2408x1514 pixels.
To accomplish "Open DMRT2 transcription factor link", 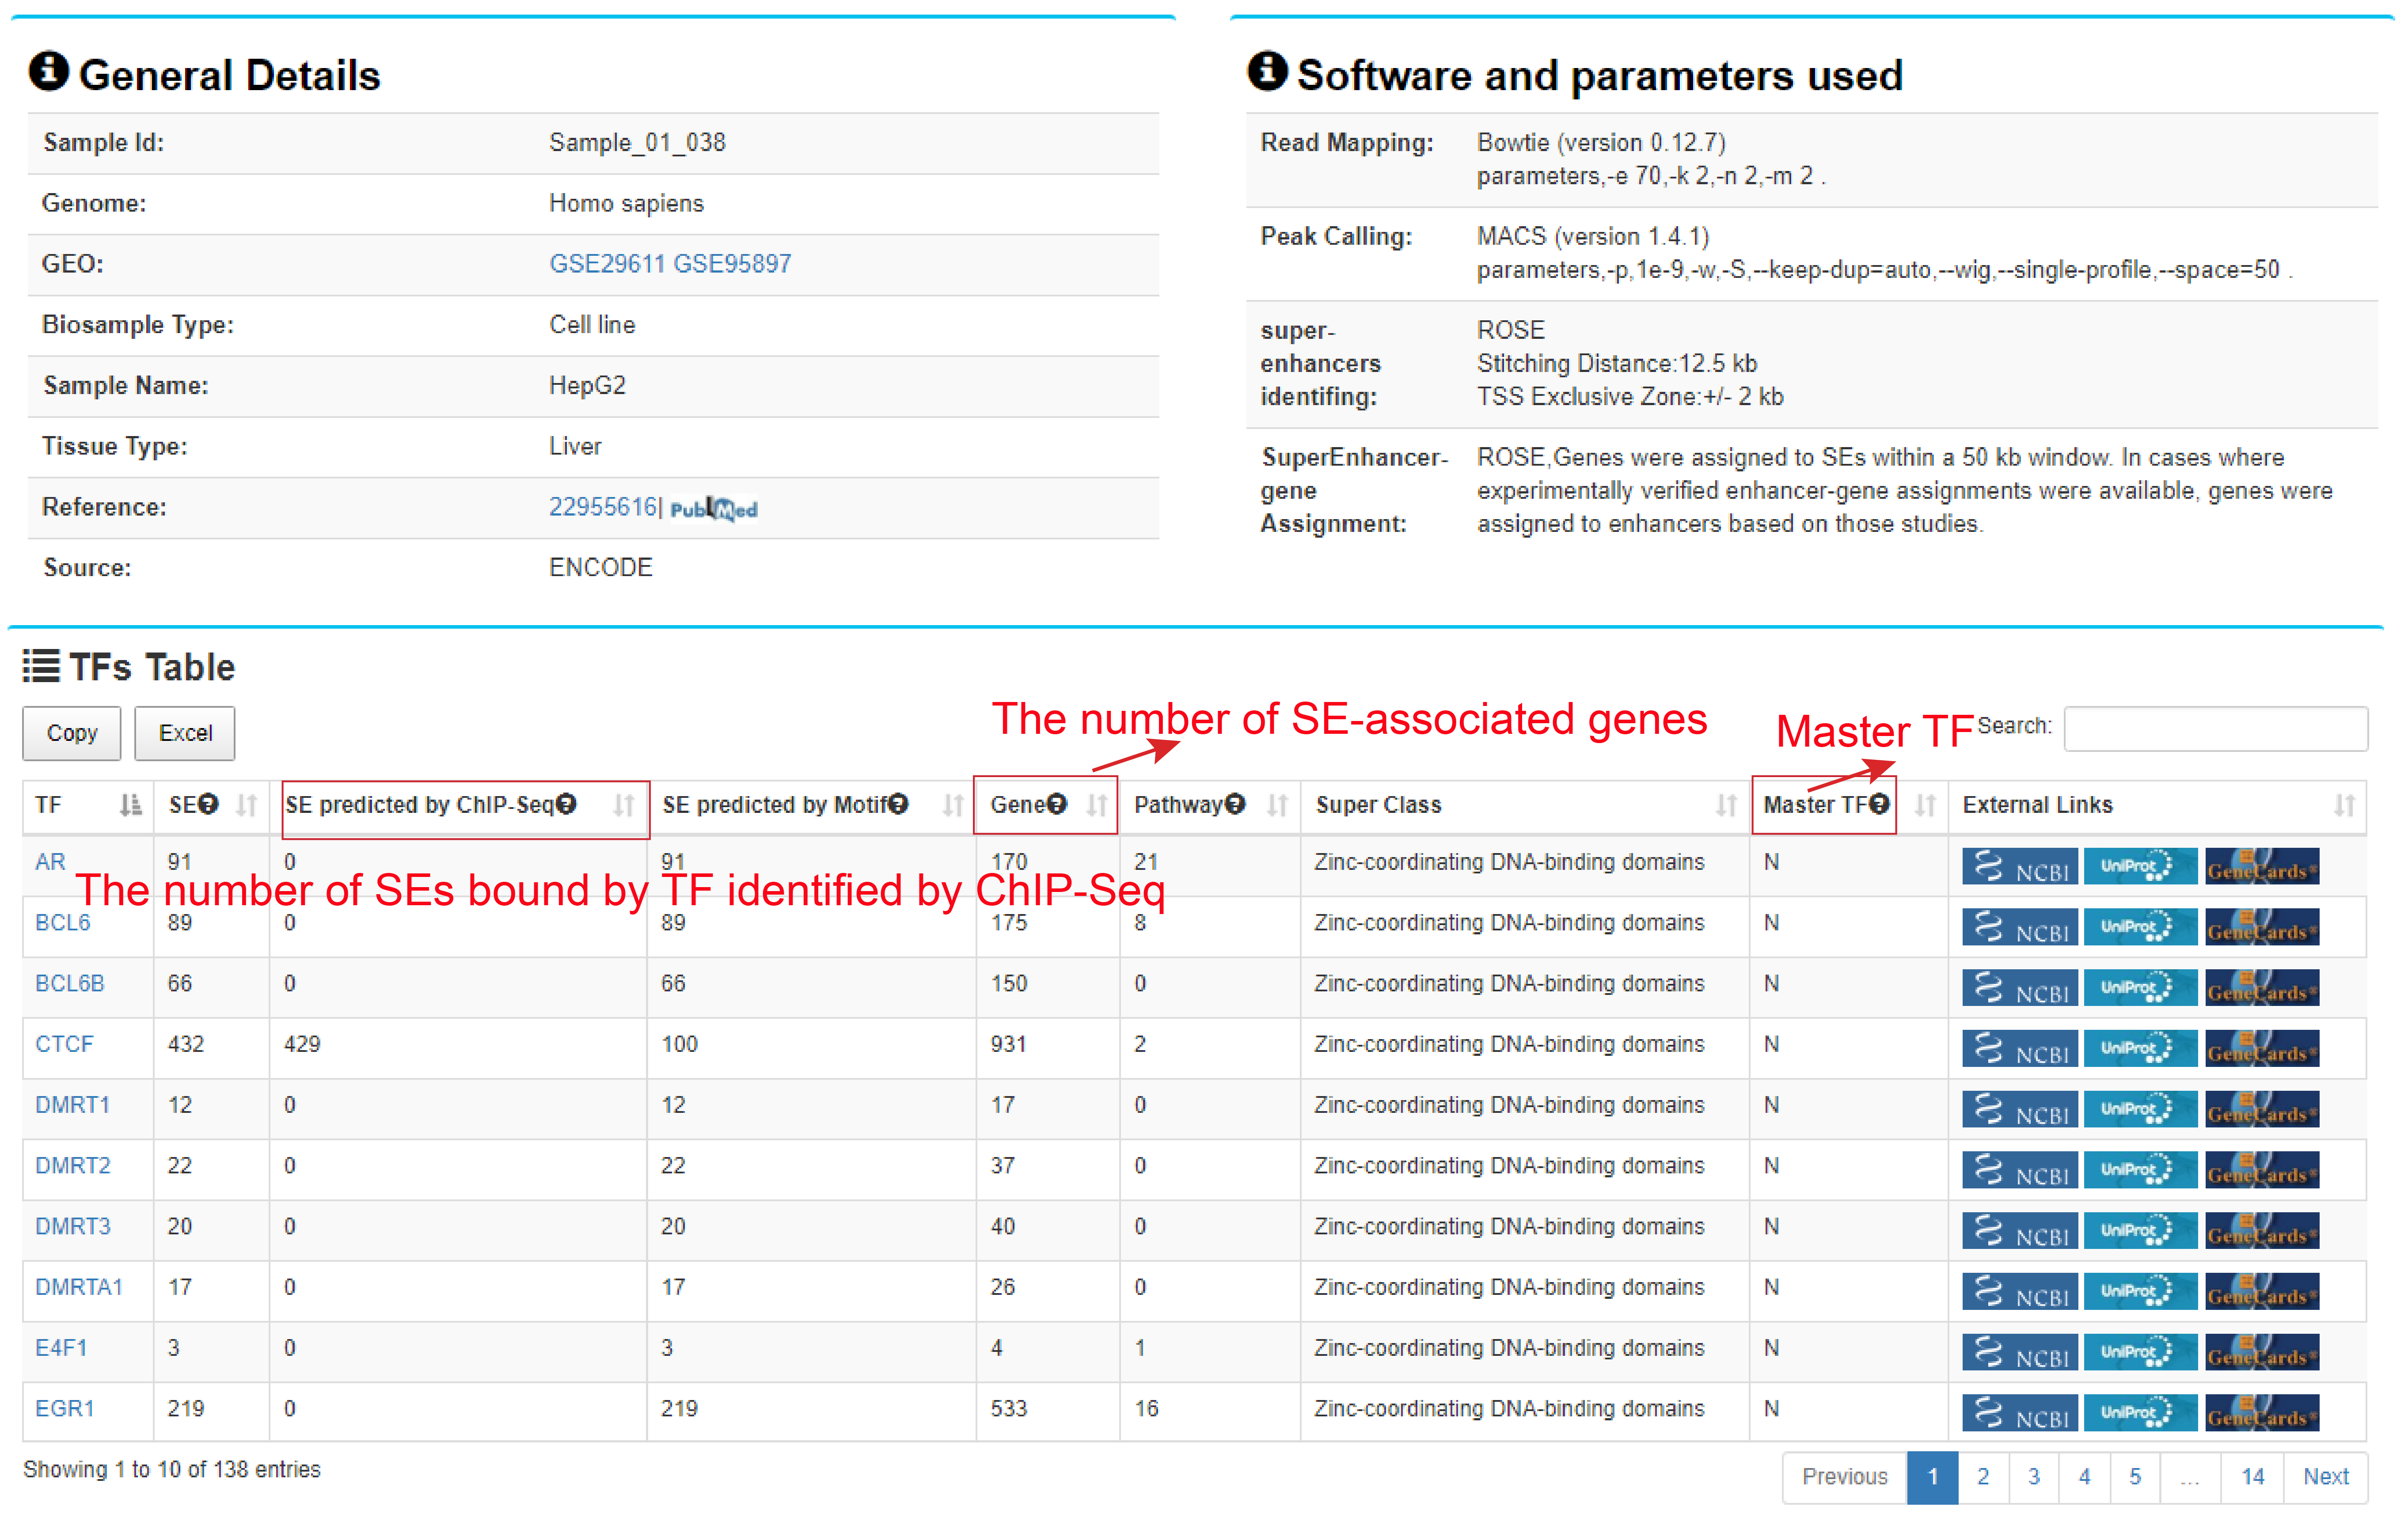I will [72, 1166].
